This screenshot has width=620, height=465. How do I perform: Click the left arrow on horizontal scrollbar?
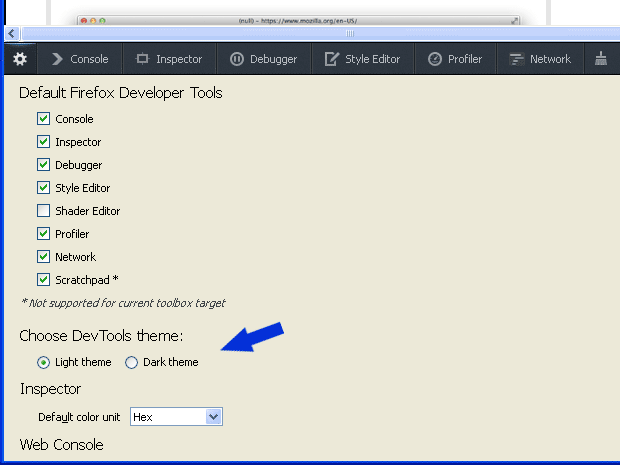[x=11, y=33]
